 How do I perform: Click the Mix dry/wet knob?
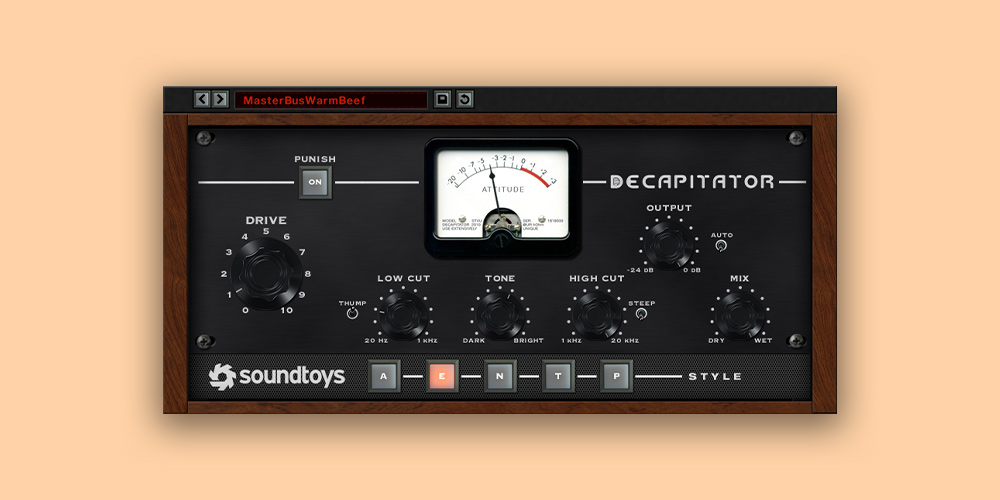(740, 315)
